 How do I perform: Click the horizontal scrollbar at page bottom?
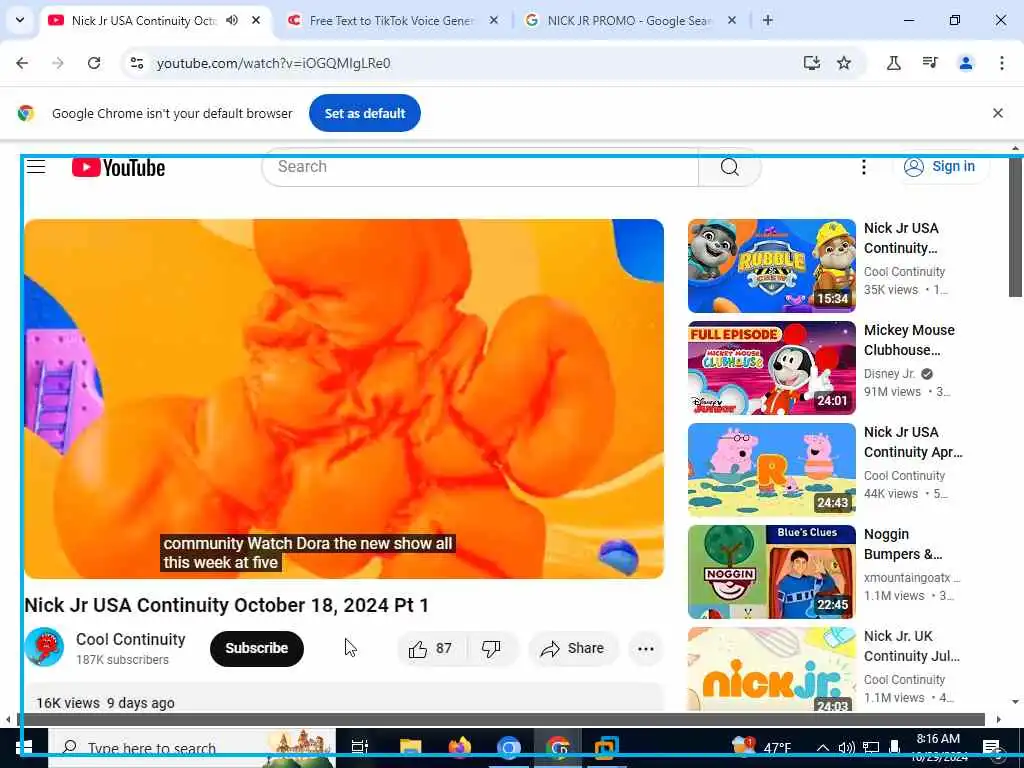tap(503, 719)
